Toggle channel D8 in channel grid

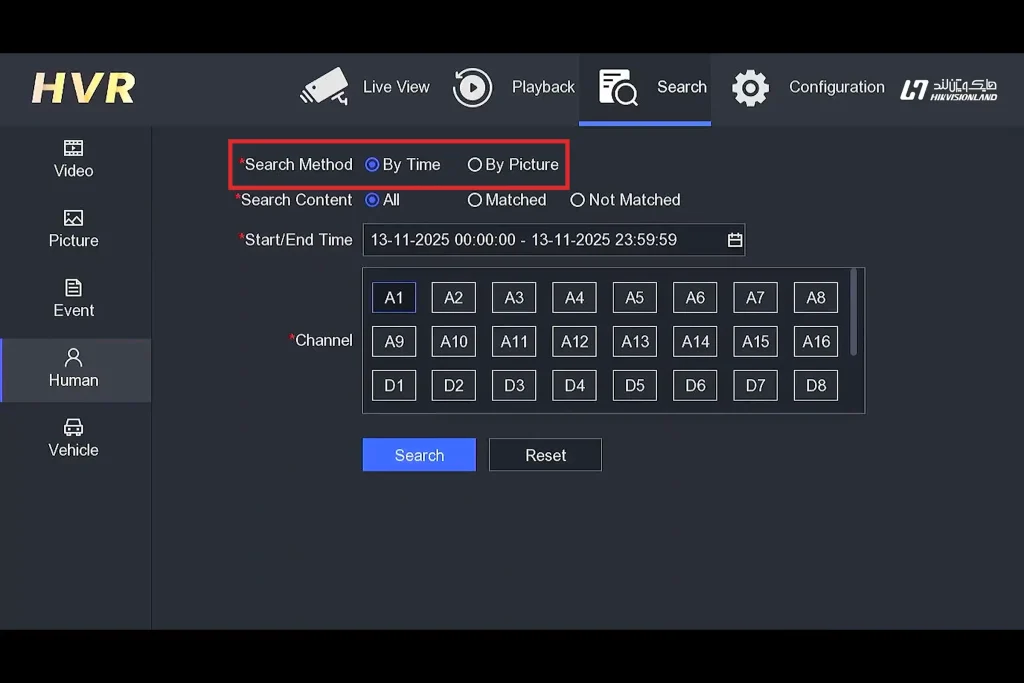click(x=816, y=385)
